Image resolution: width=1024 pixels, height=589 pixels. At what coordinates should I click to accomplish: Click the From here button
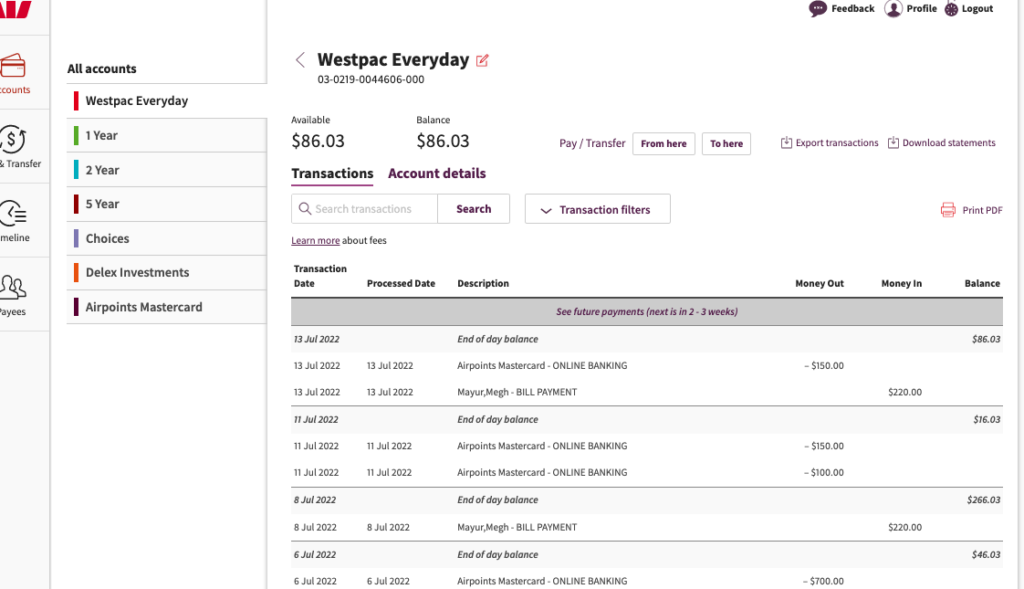[x=664, y=144]
